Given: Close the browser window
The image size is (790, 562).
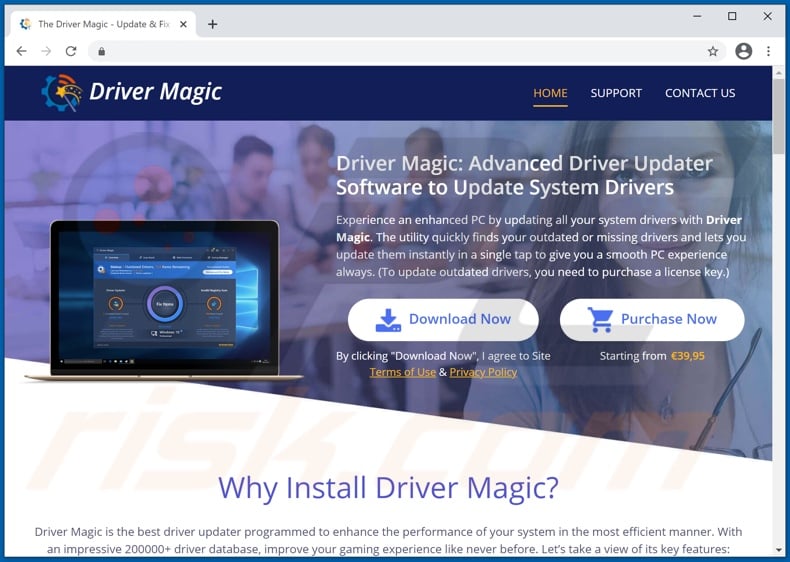Looking at the screenshot, I should click(x=767, y=16).
